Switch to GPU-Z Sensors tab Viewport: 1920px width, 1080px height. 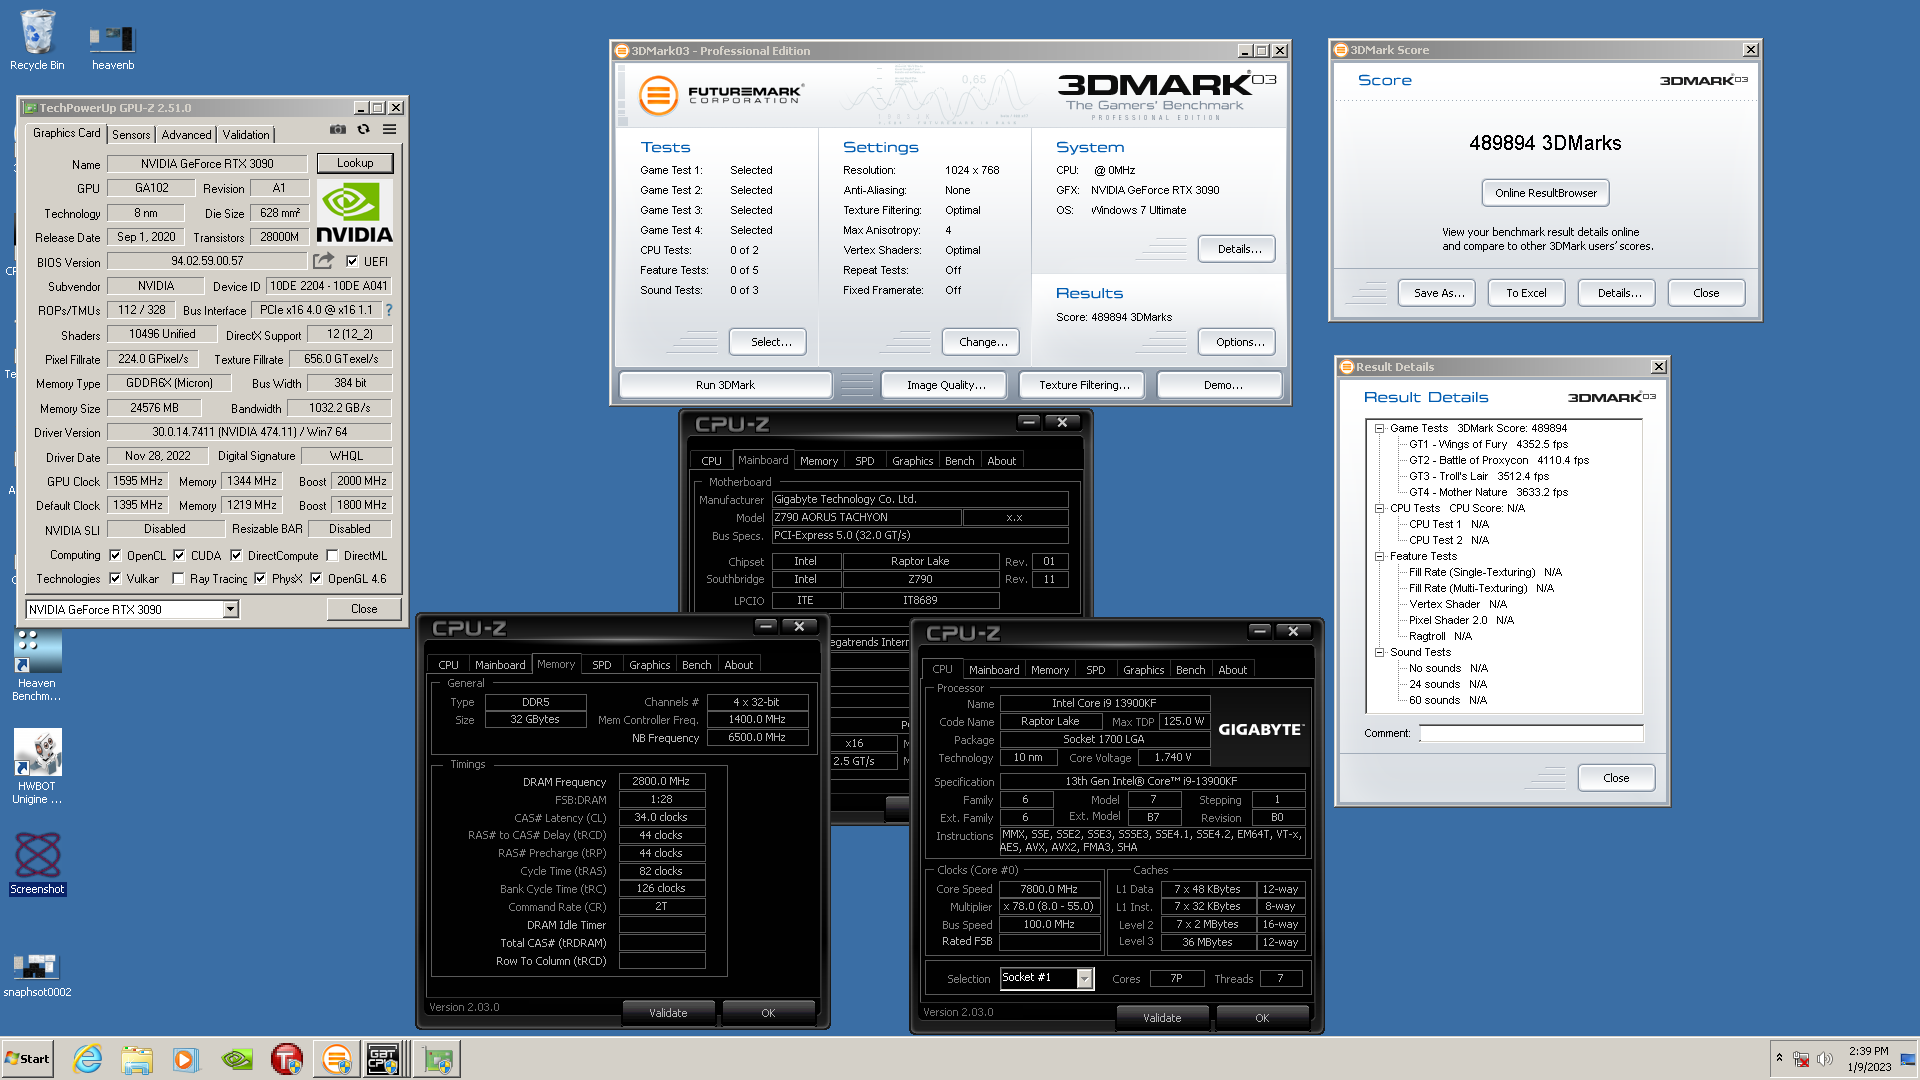click(x=131, y=135)
